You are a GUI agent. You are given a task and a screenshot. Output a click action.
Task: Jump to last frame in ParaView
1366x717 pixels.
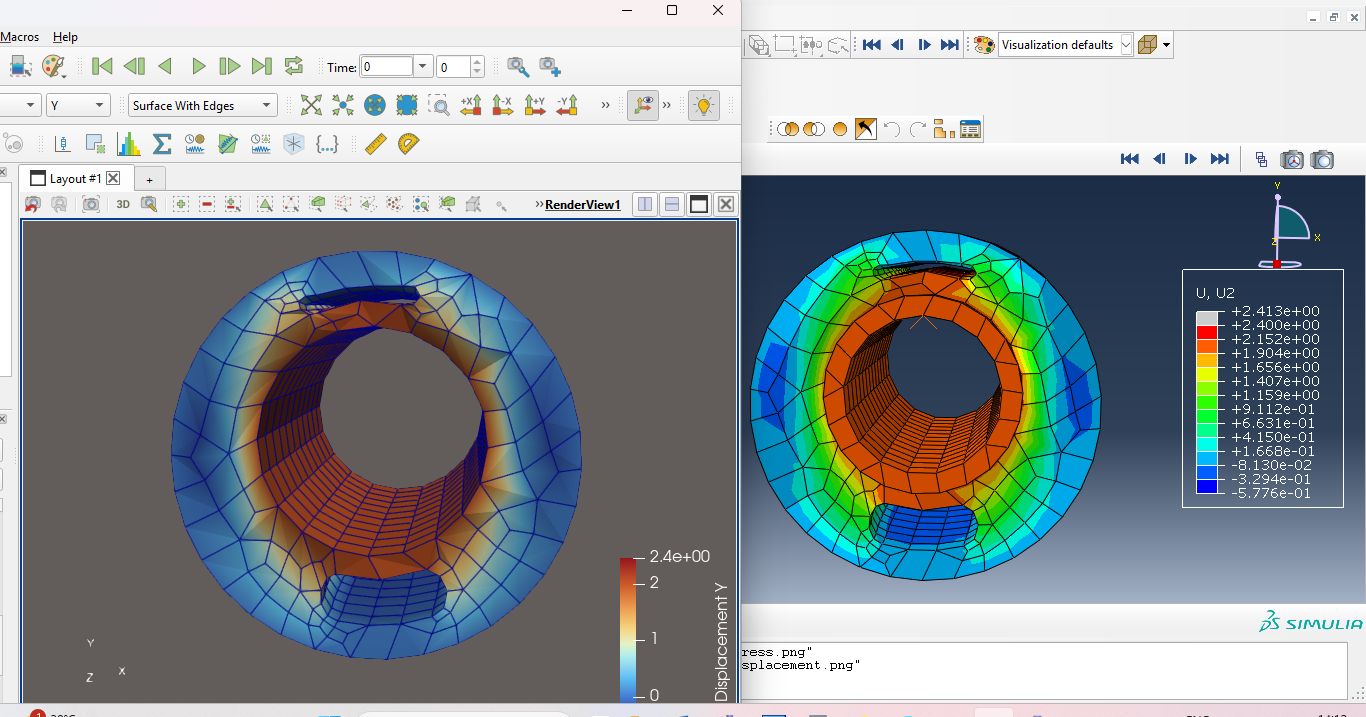[x=262, y=67]
